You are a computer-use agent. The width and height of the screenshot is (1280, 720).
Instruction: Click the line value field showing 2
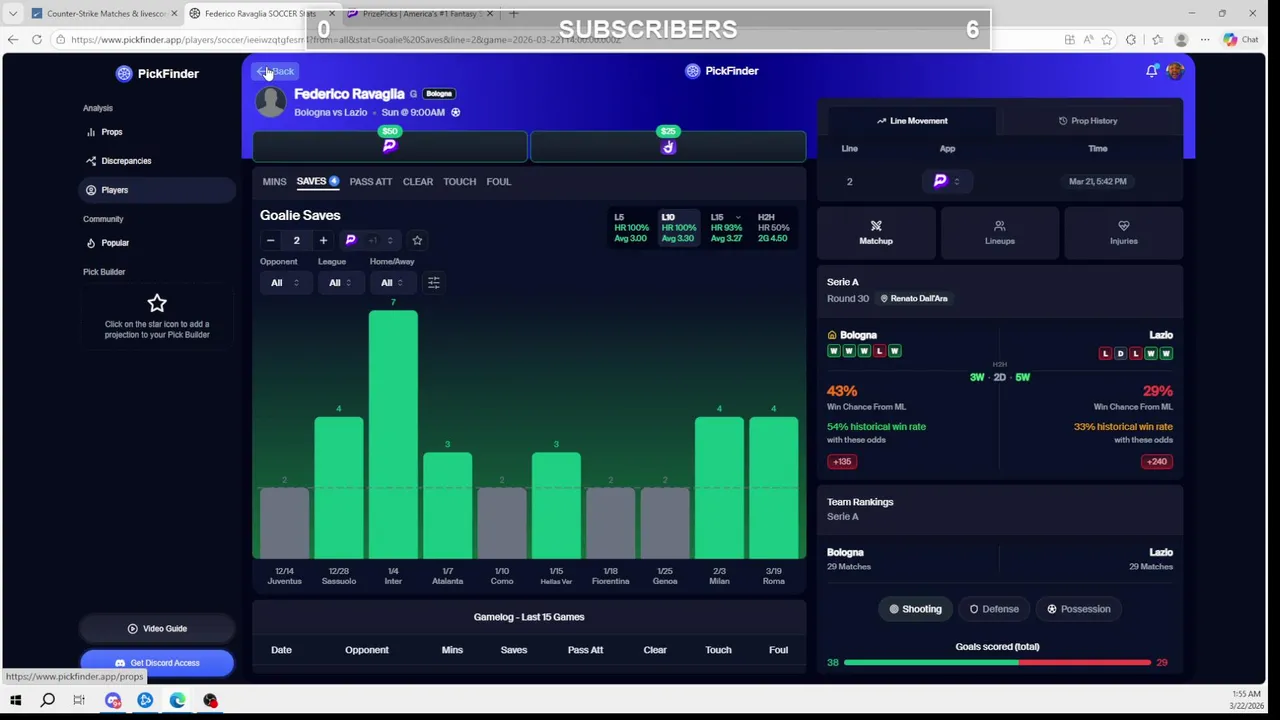tap(296, 240)
